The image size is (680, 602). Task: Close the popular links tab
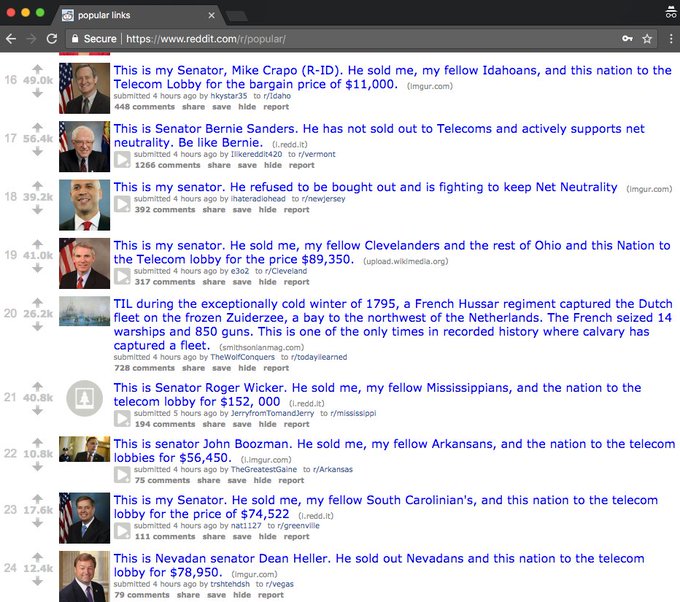[x=211, y=15]
